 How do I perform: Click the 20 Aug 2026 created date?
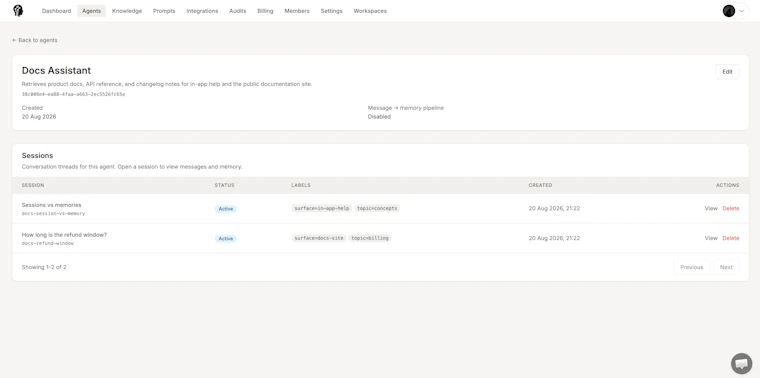click(x=39, y=117)
